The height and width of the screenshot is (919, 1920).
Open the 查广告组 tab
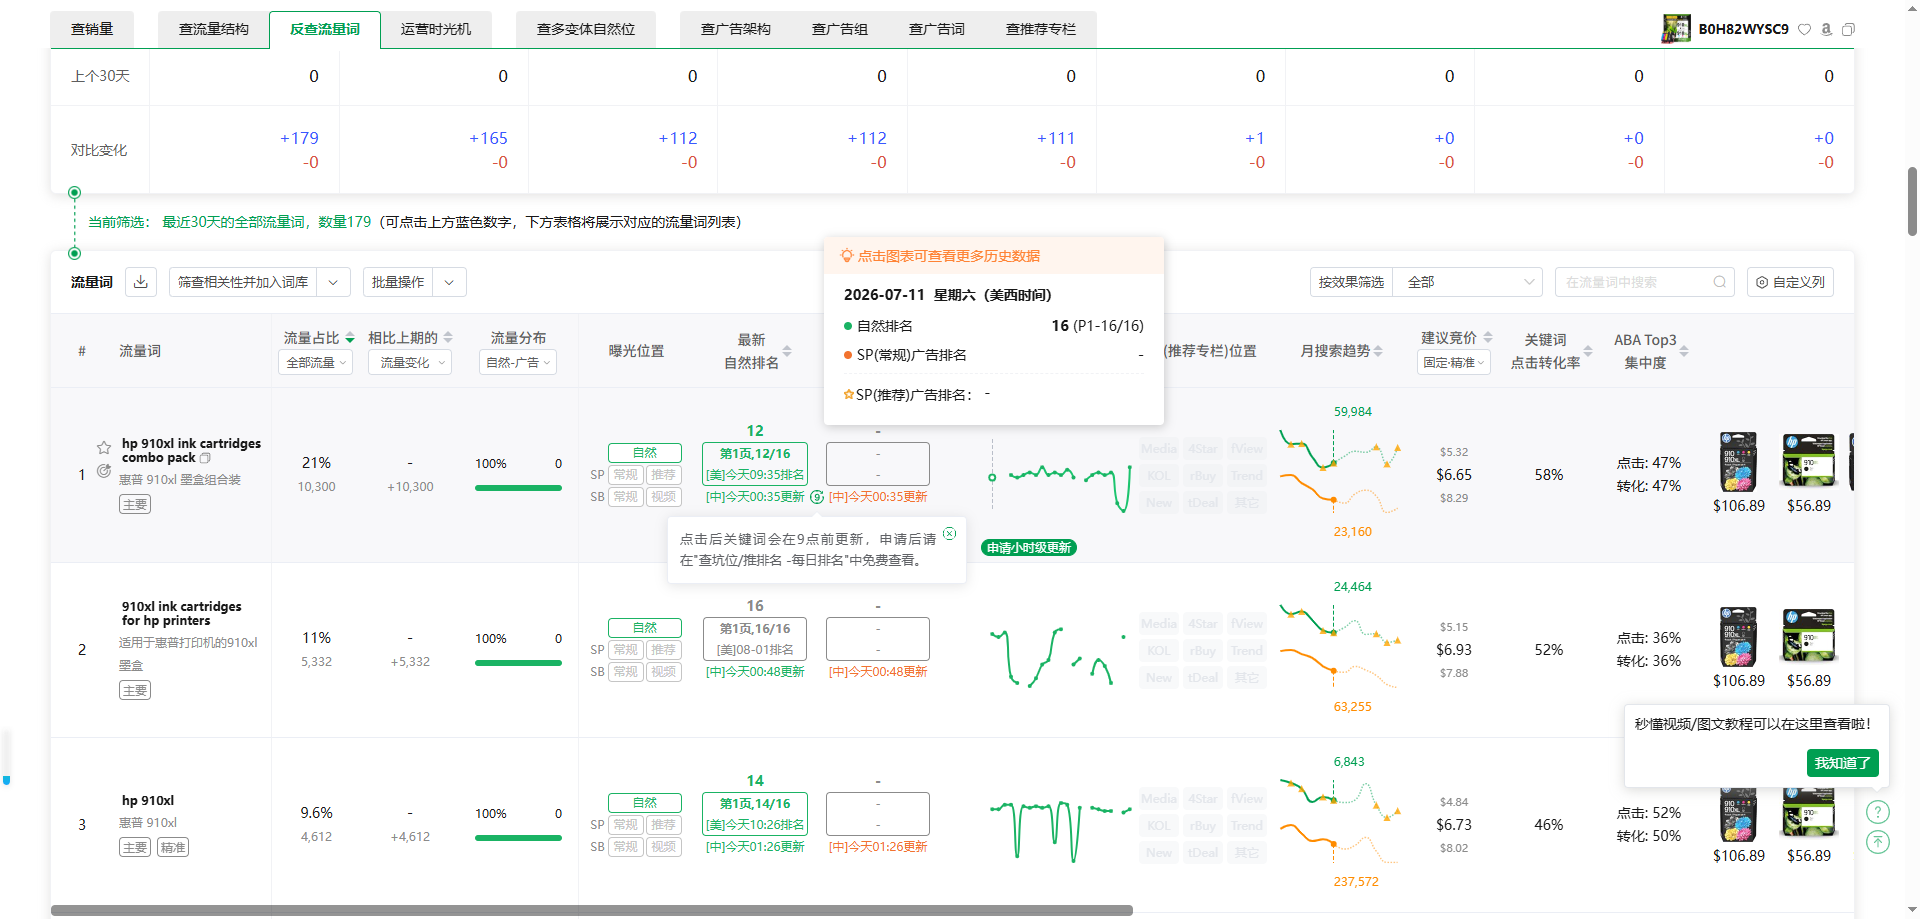tap(840, 29)
